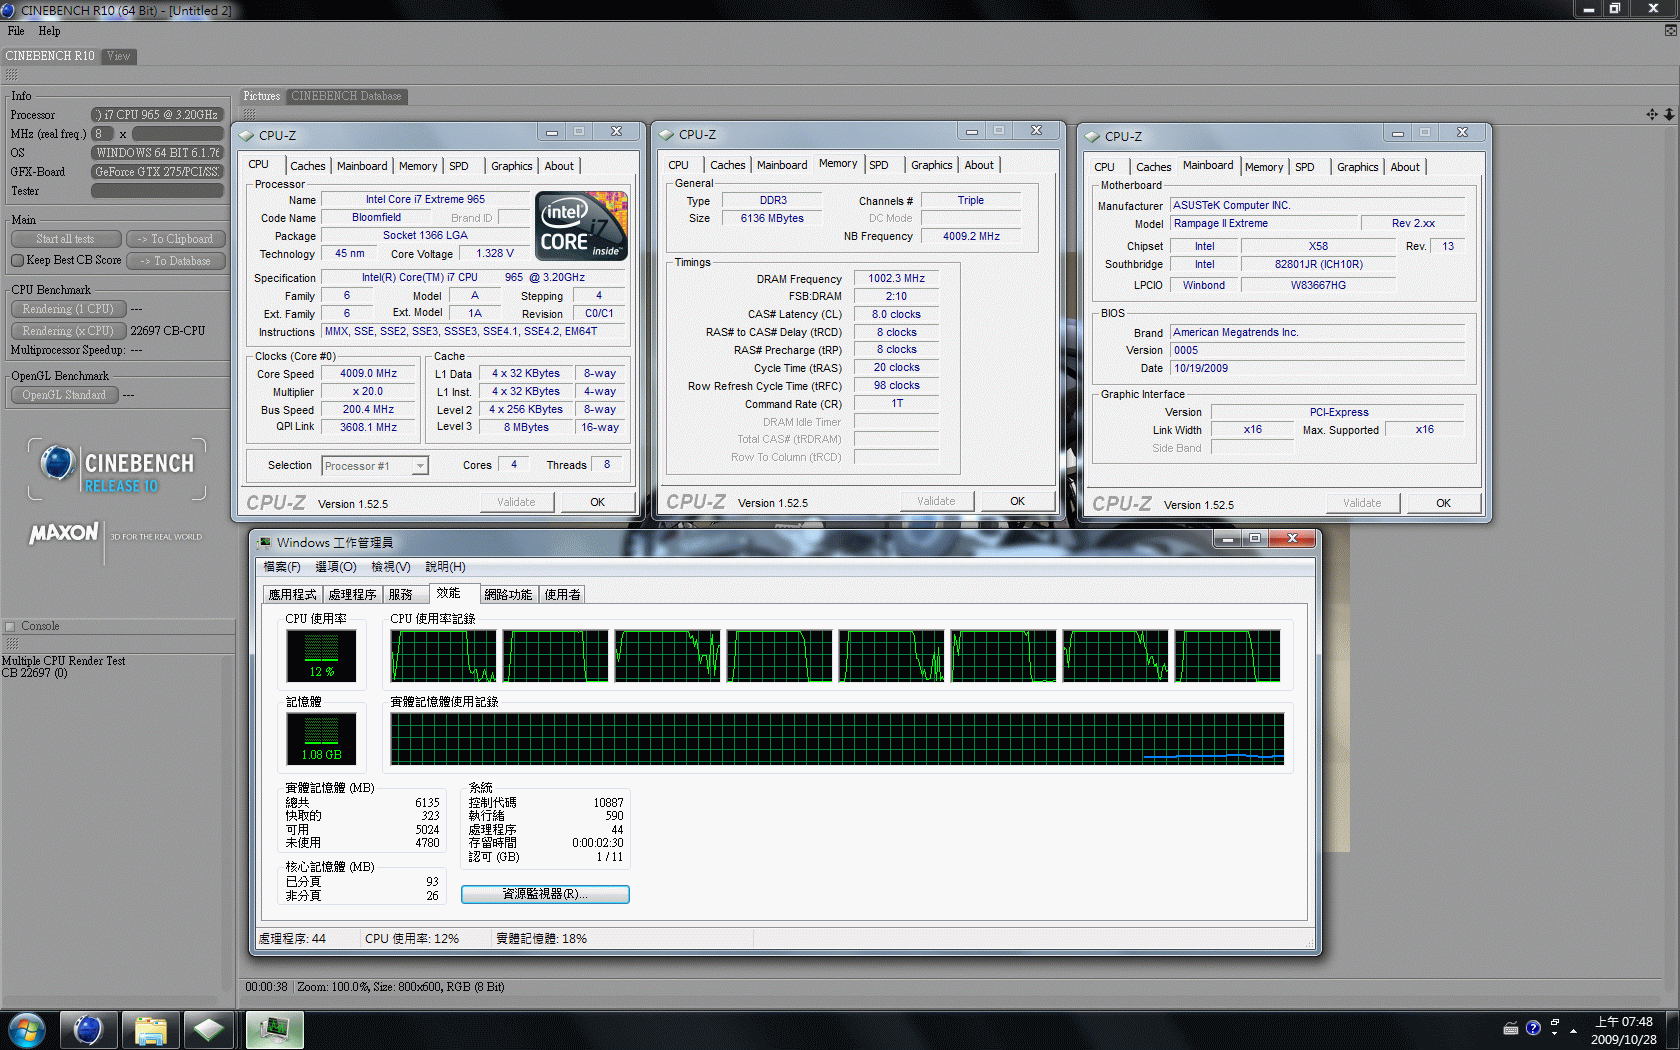The height and width of the screenshot is (1050, 1680).
Task: Switch to CINEBENCH Database tab
Action: (x=346, y=96)
